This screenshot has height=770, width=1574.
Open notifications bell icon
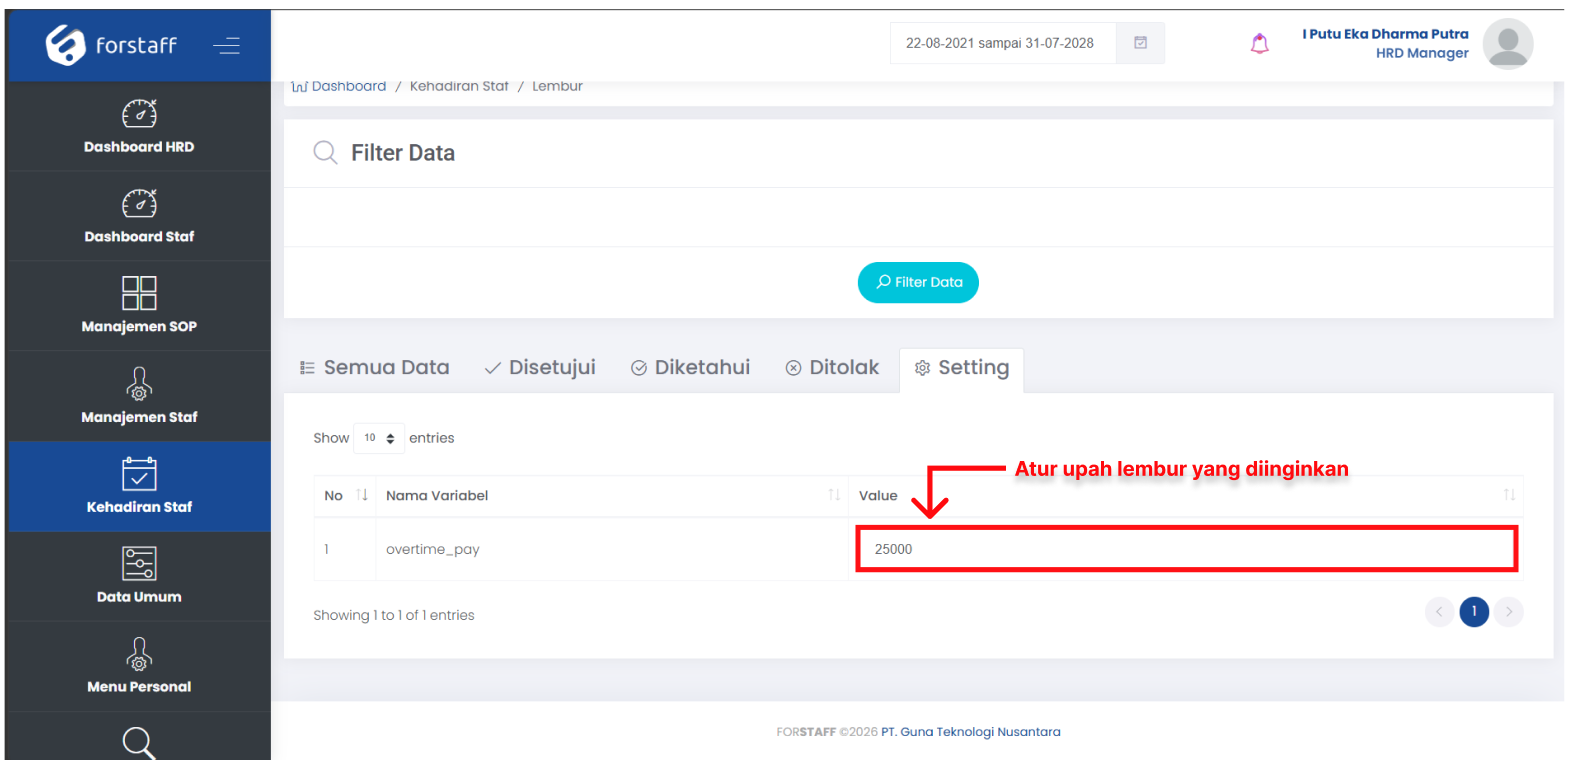pos(1260,43)
